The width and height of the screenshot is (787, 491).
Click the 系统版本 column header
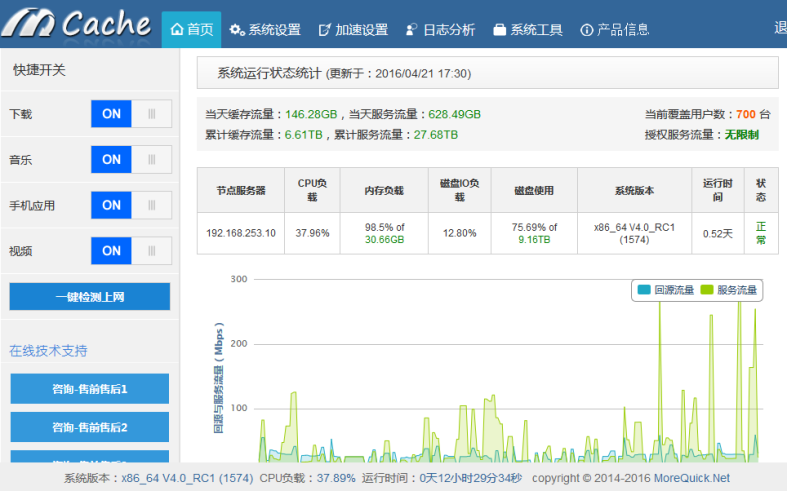(x=634, y=190)
